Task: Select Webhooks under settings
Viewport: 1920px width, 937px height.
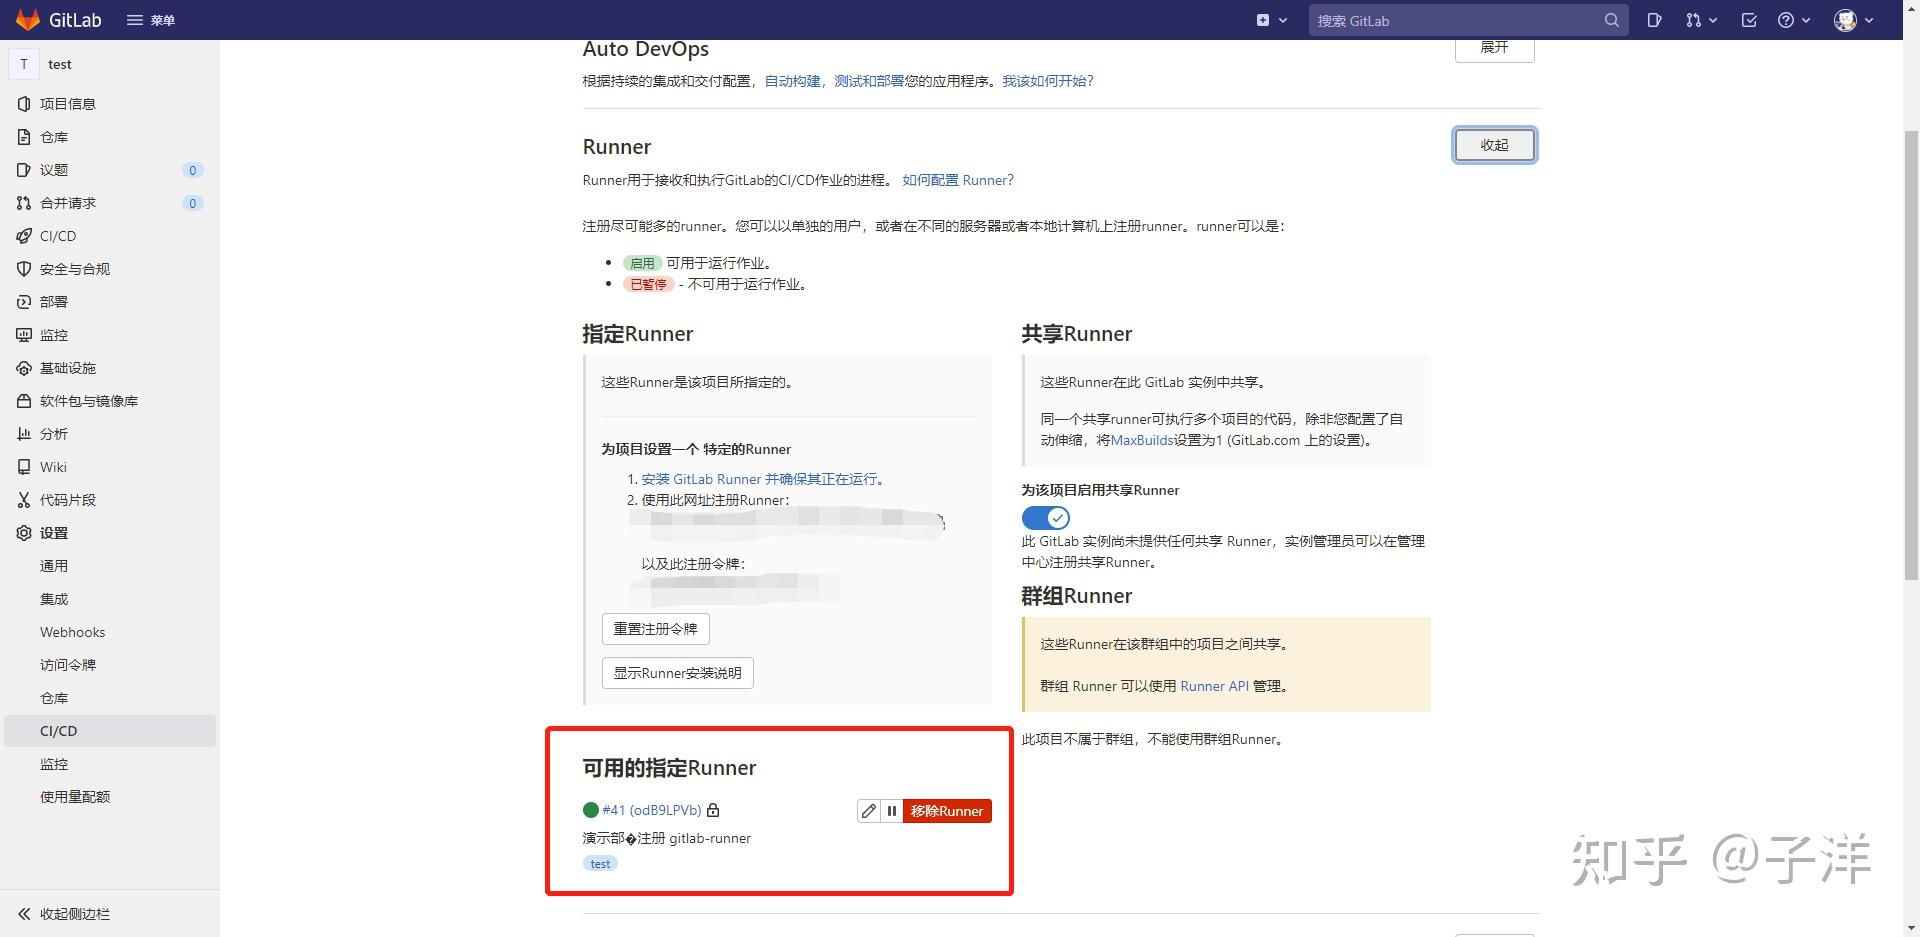Action: pos(72,631)
